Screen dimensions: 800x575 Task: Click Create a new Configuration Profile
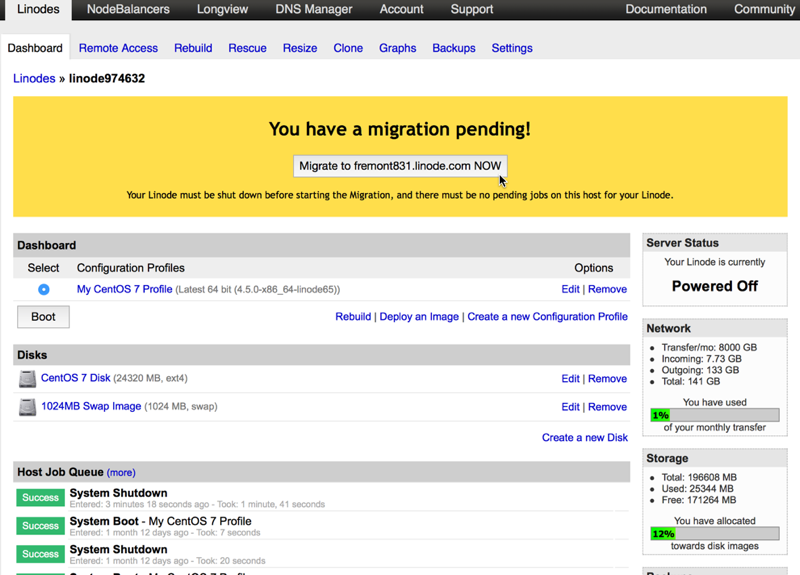547,317
